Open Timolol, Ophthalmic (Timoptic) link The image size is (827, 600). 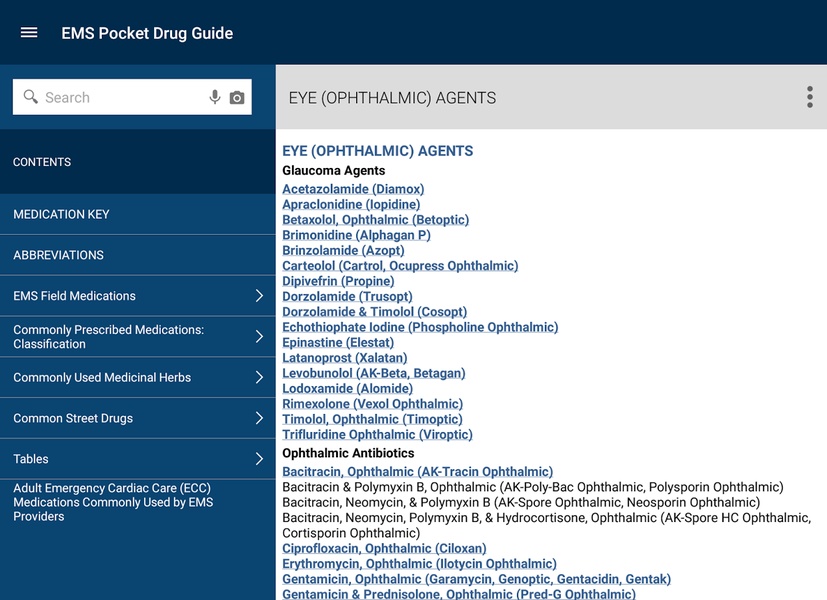(372, 419)
